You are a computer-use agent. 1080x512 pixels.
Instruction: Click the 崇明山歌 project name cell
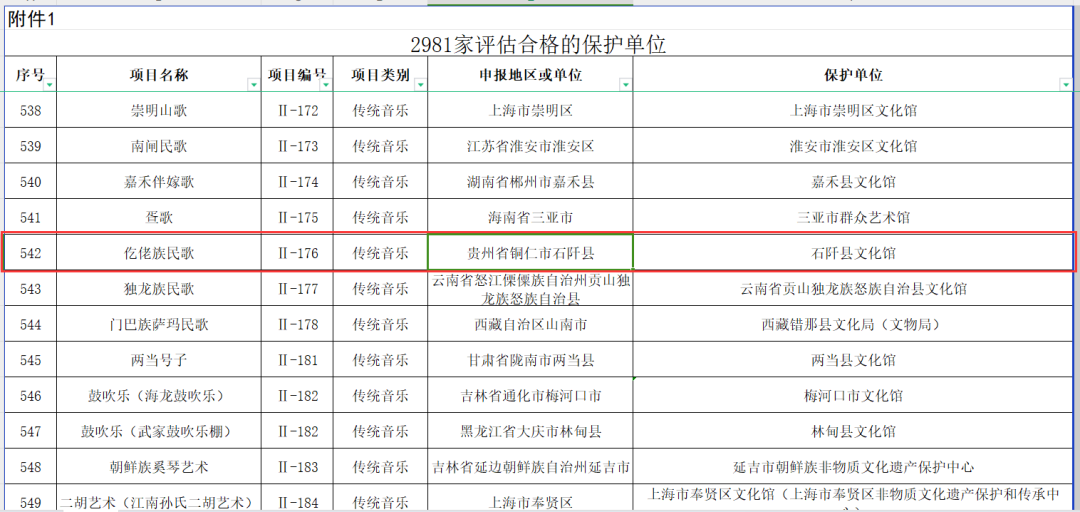(x=158, y=111)
